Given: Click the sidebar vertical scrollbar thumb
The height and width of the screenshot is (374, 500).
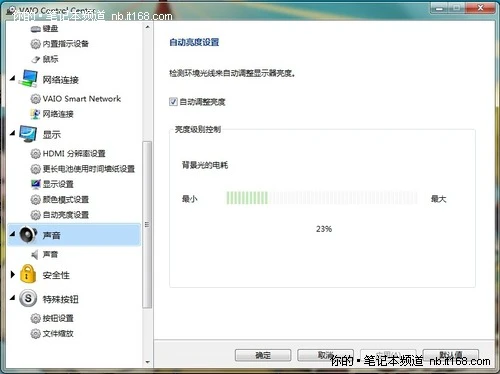Looking at the screenshot, I should point(147,225).
